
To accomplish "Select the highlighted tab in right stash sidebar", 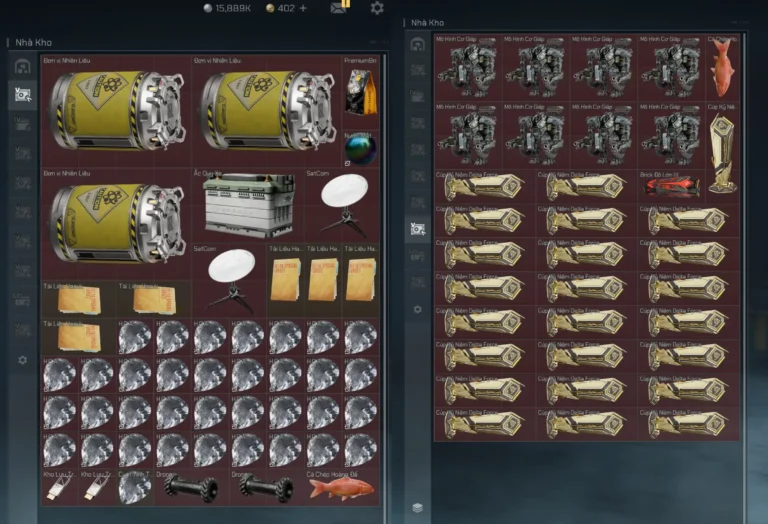I will tap(418, 229).
